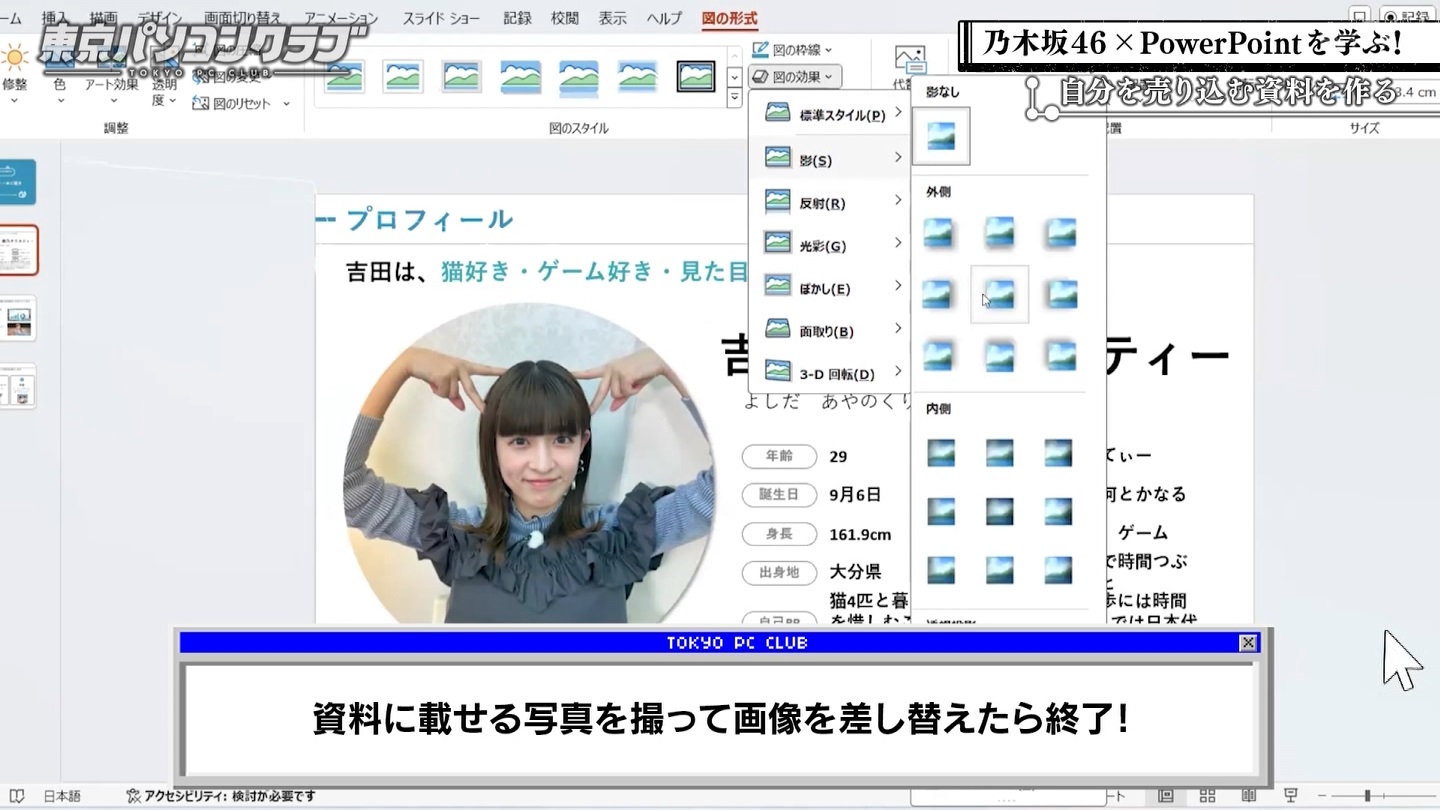
Task: Click the 年齢 label pill on slide
Action: [779, 456]
